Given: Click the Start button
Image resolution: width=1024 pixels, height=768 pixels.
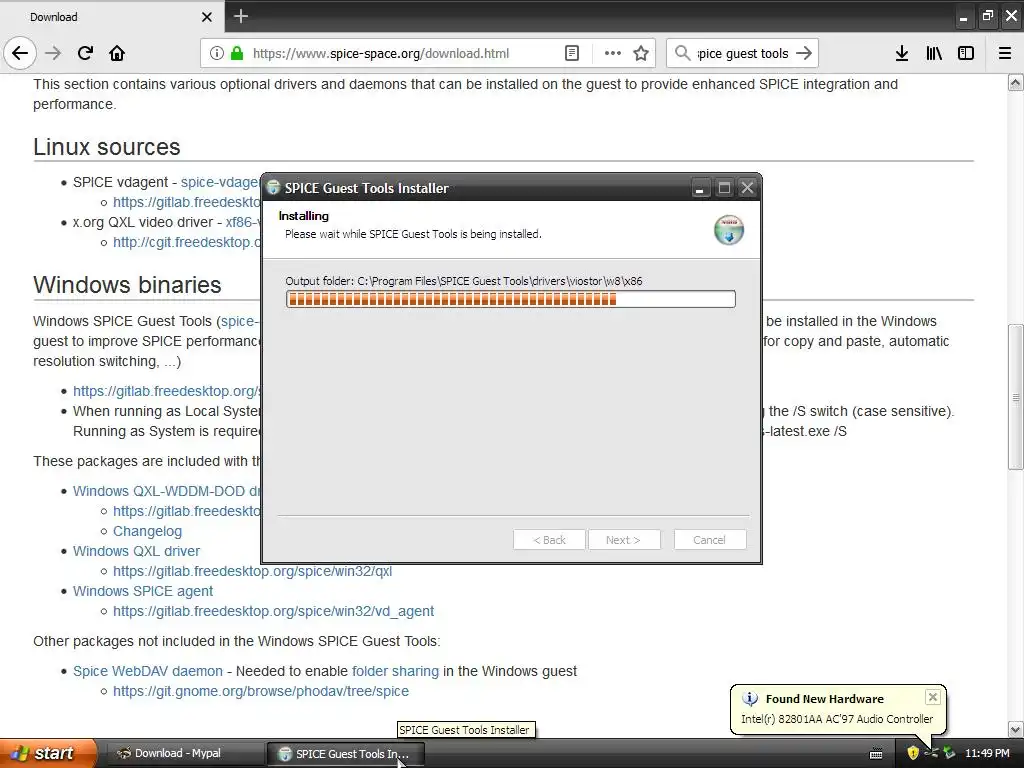Looking at the screenshot, I should [48, 753].
